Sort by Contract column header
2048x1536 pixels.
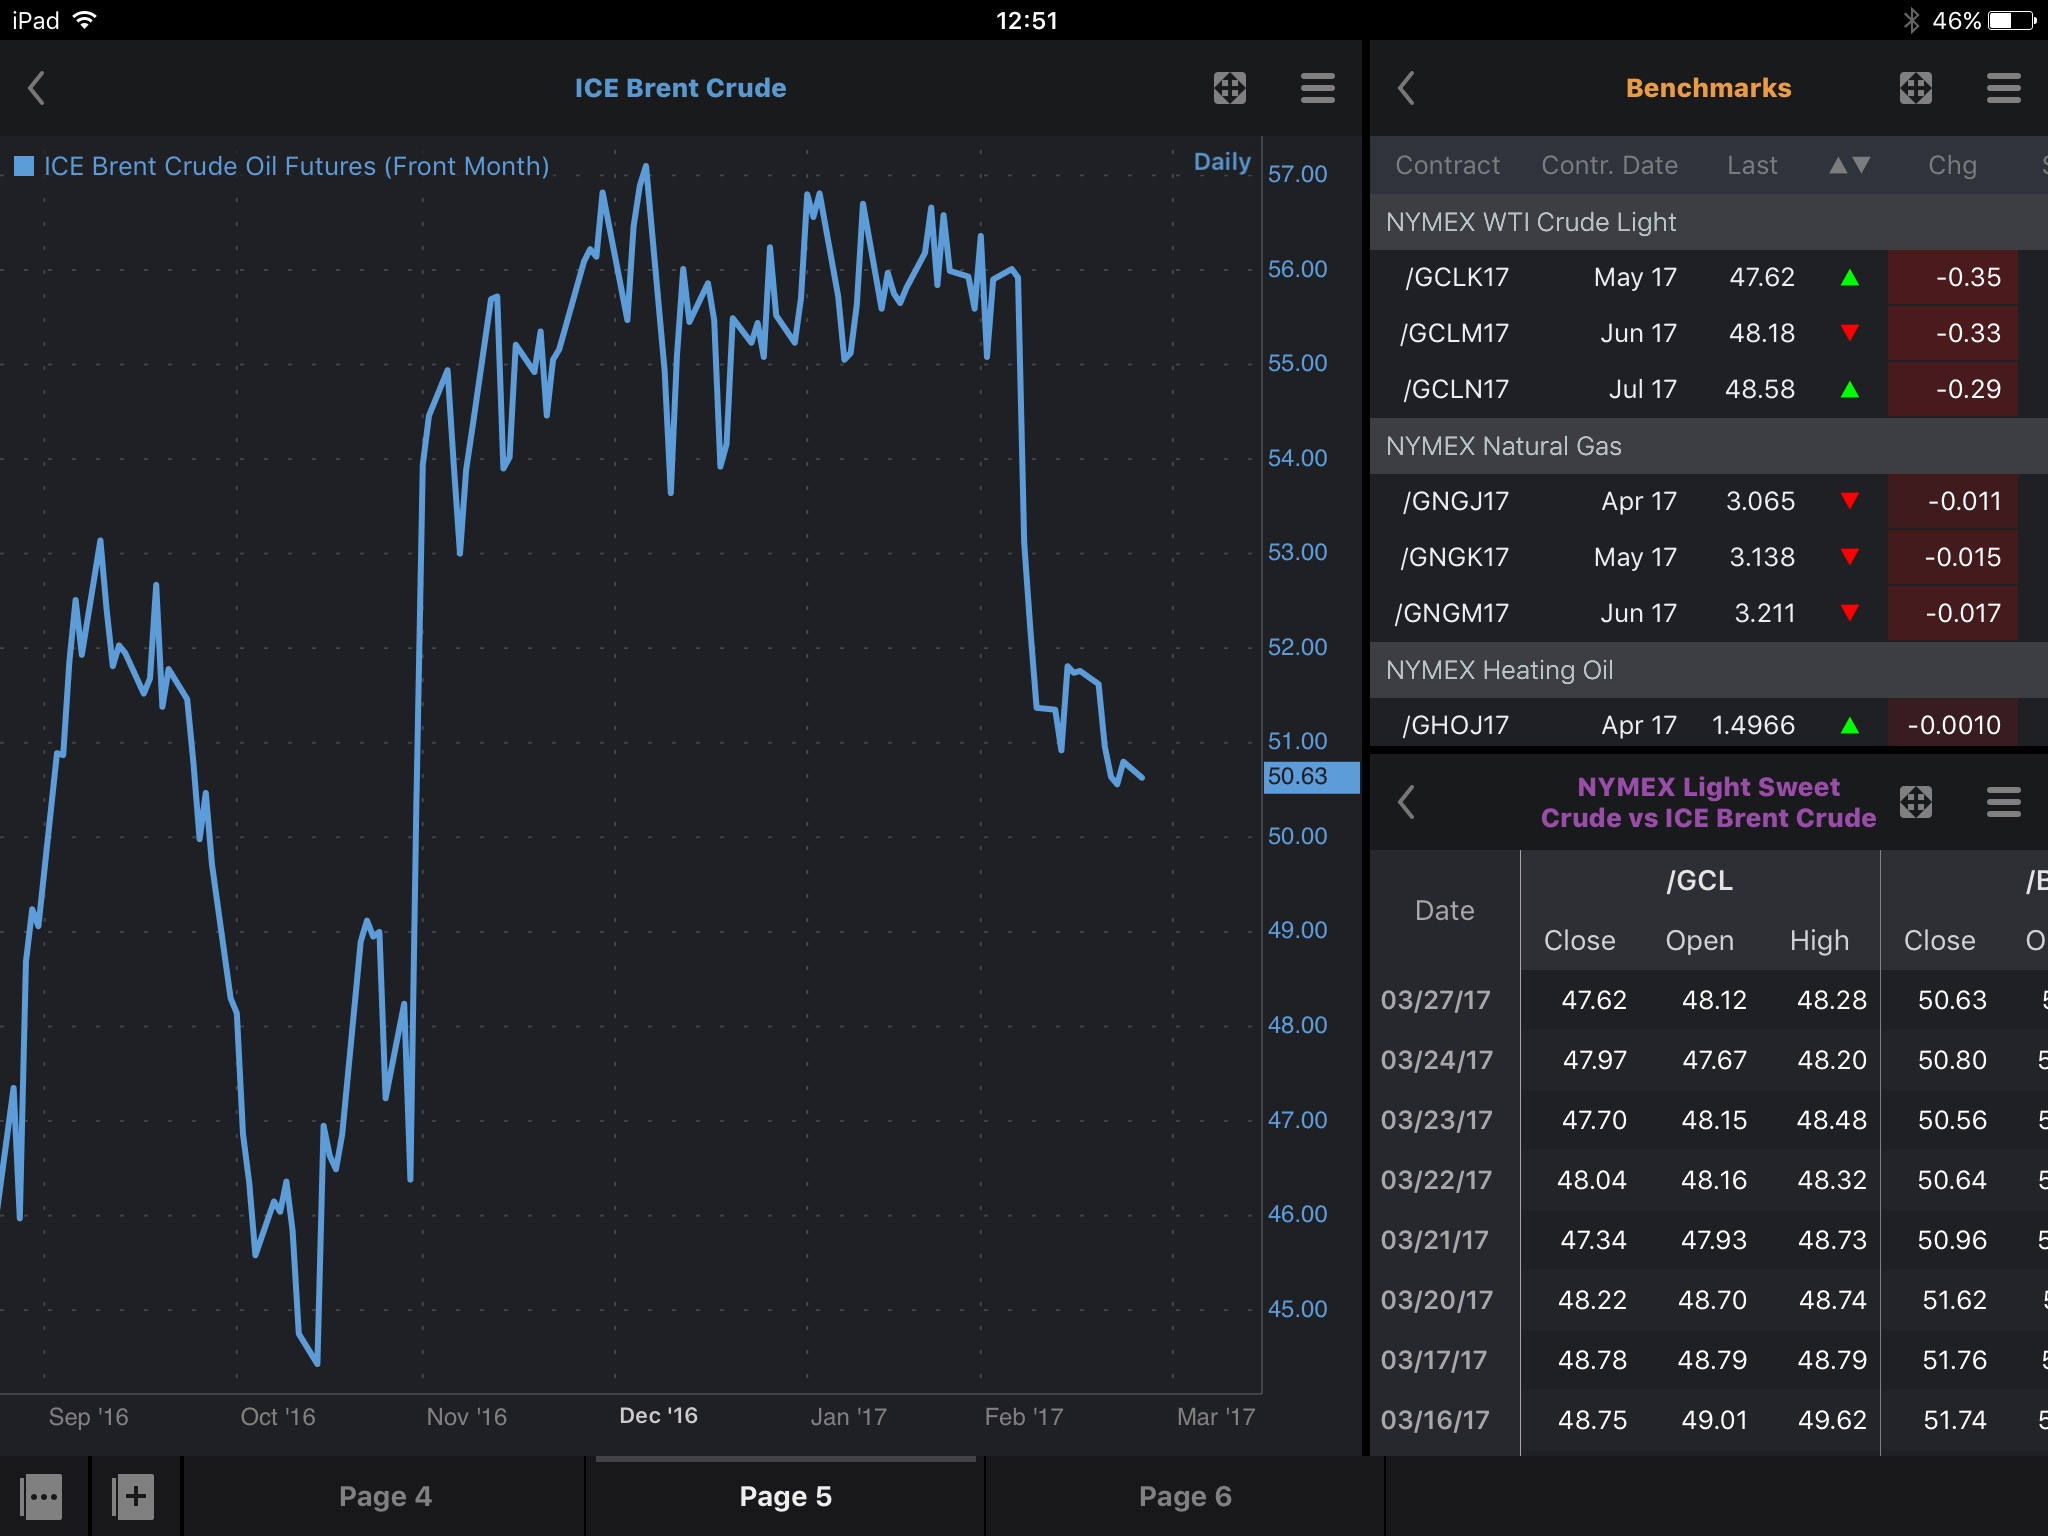(x=1447, y=165)
